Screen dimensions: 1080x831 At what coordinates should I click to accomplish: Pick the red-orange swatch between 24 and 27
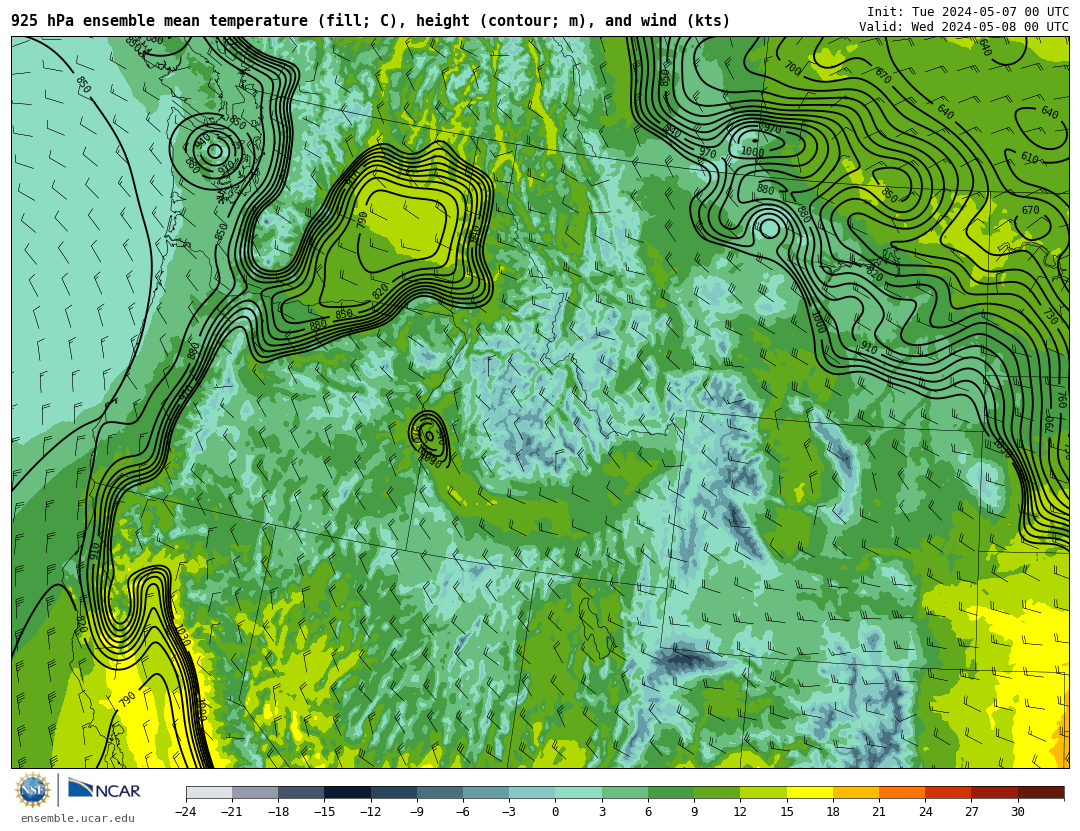pyautogui.click(x=948, y=792)
